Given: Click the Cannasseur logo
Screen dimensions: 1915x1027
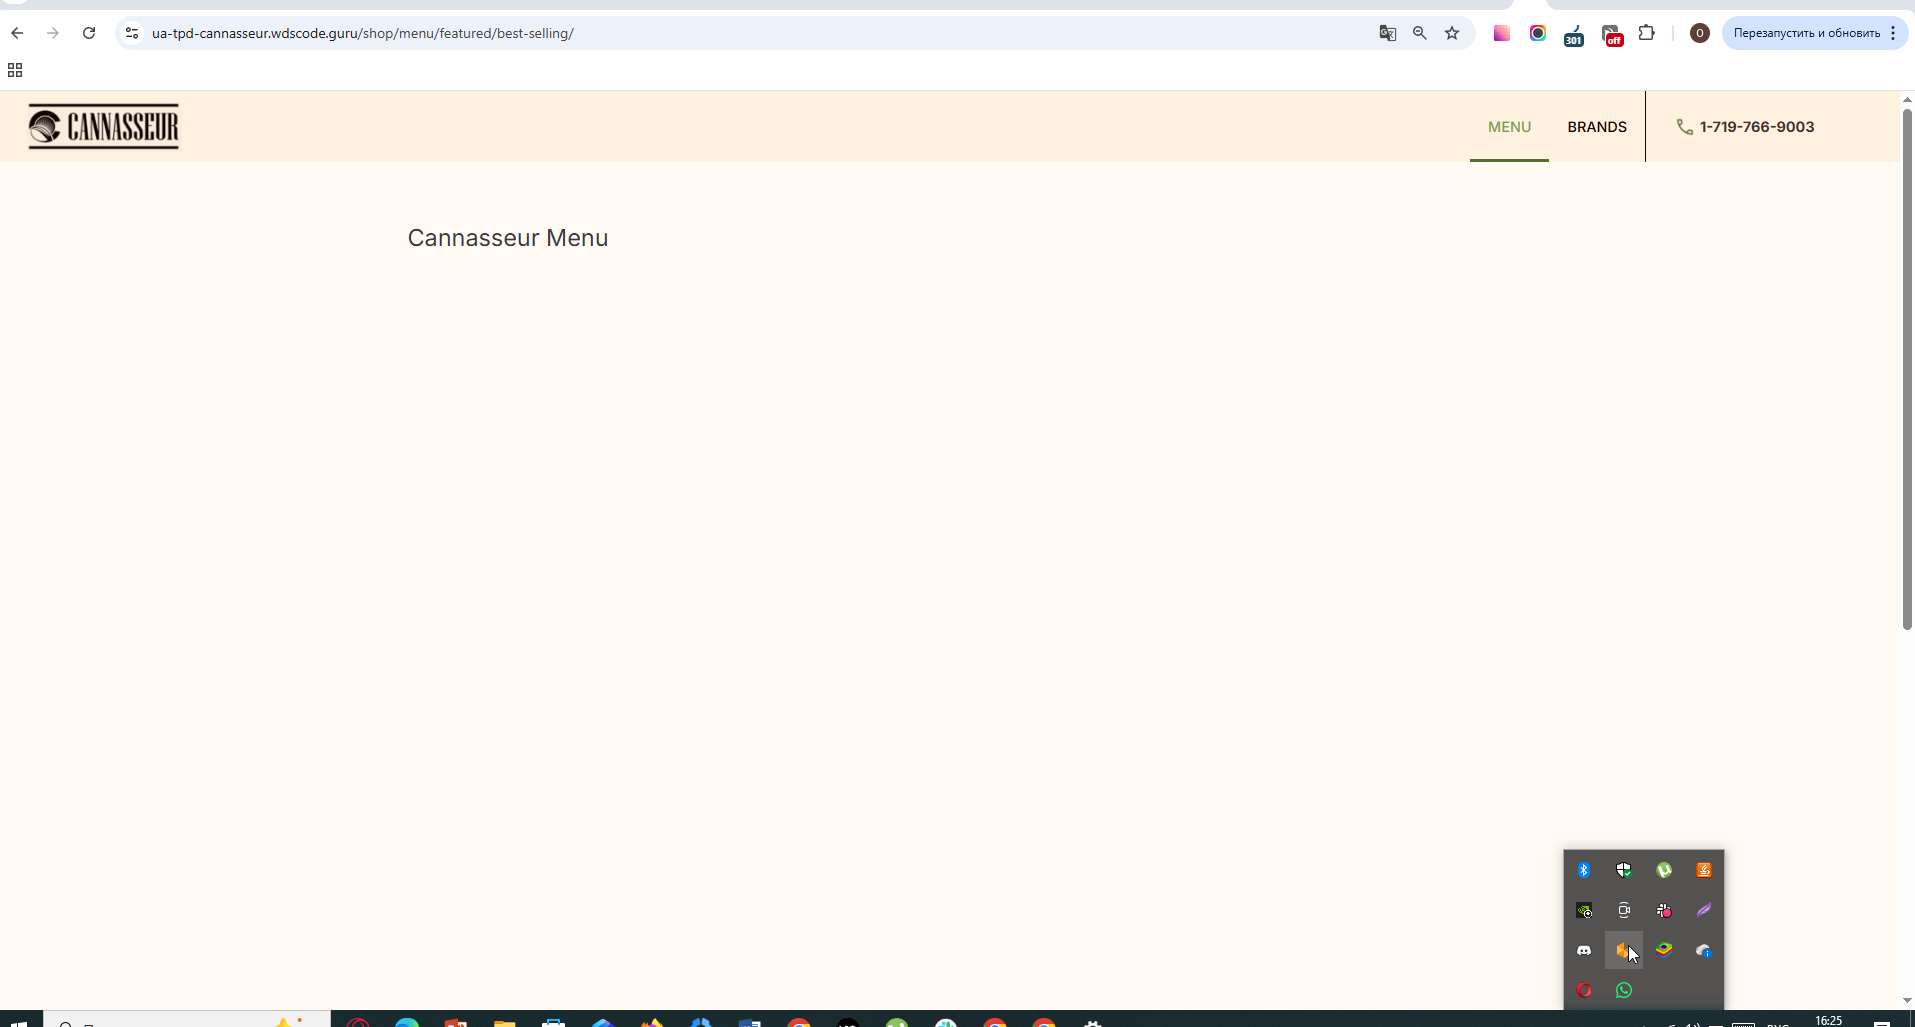Looking at the screenshot, I should [x=103, y=126].
